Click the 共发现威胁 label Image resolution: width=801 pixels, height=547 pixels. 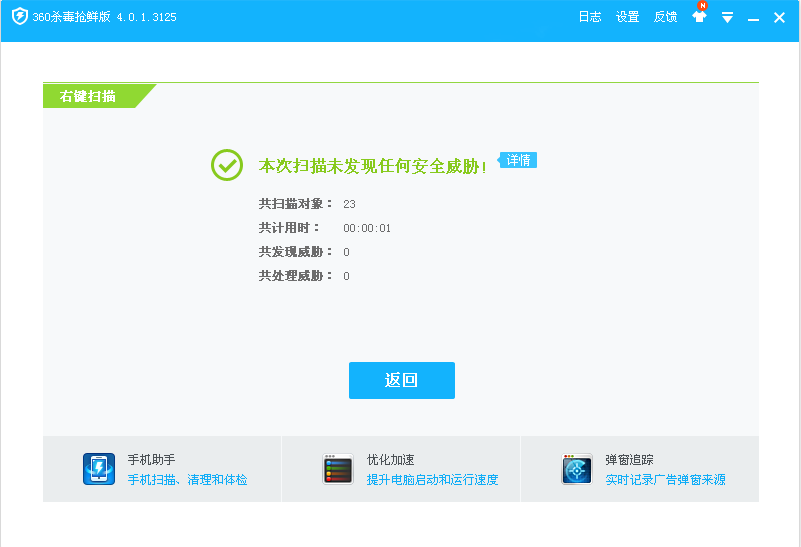pos(295,252)
